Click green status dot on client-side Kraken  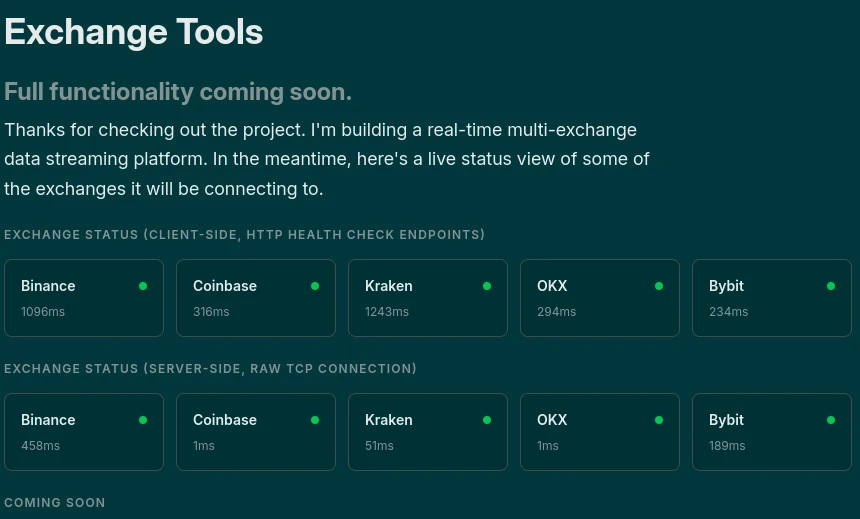487,286
